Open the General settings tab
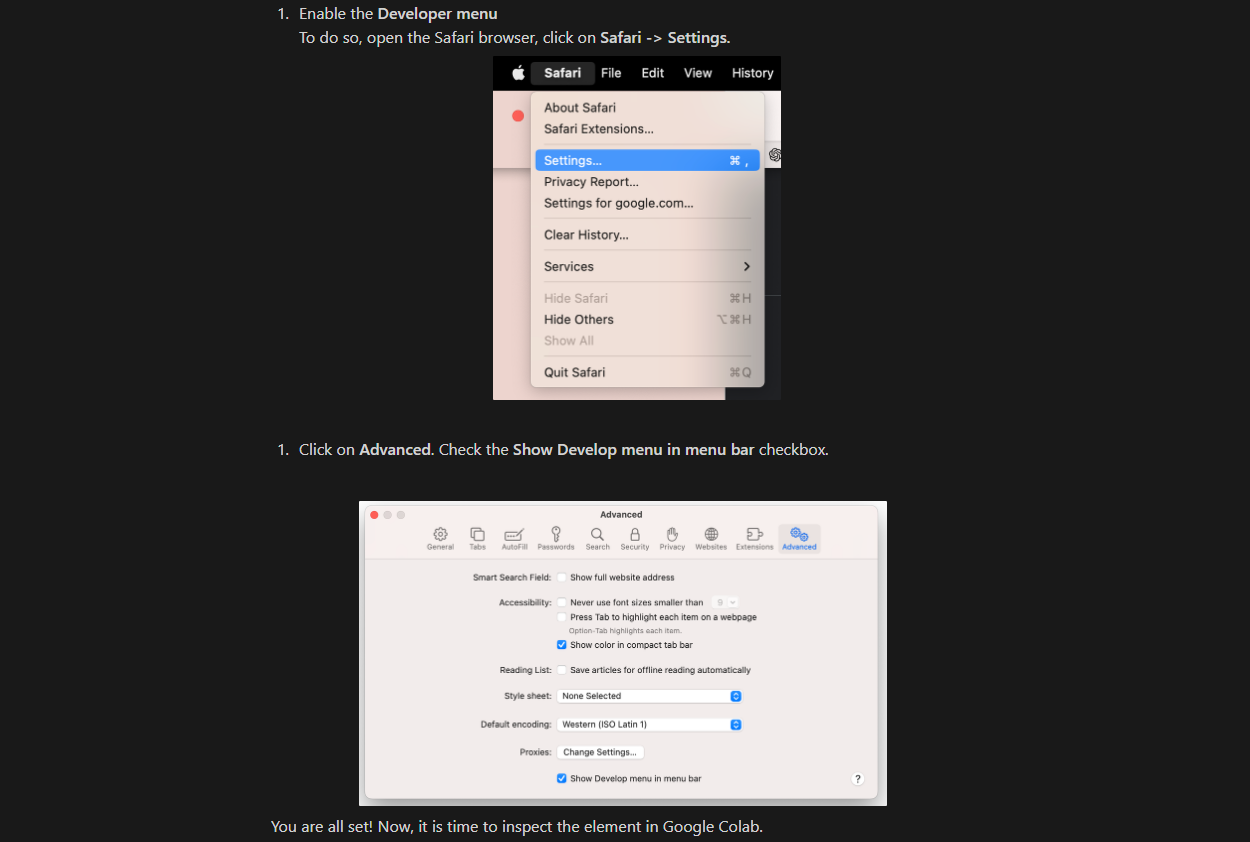 click(440, 539)
